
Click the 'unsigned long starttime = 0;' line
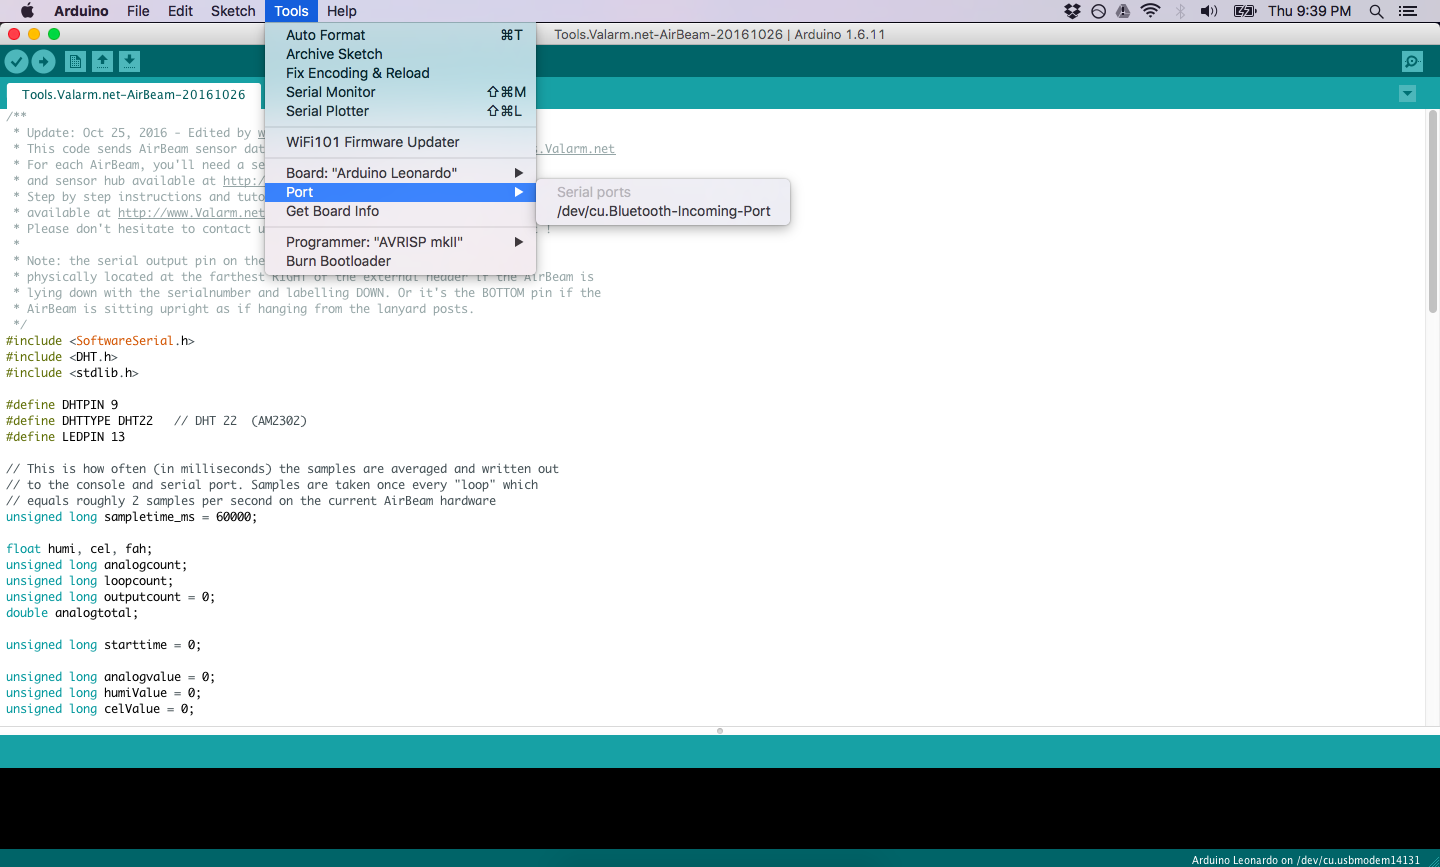tap(104, 645)
